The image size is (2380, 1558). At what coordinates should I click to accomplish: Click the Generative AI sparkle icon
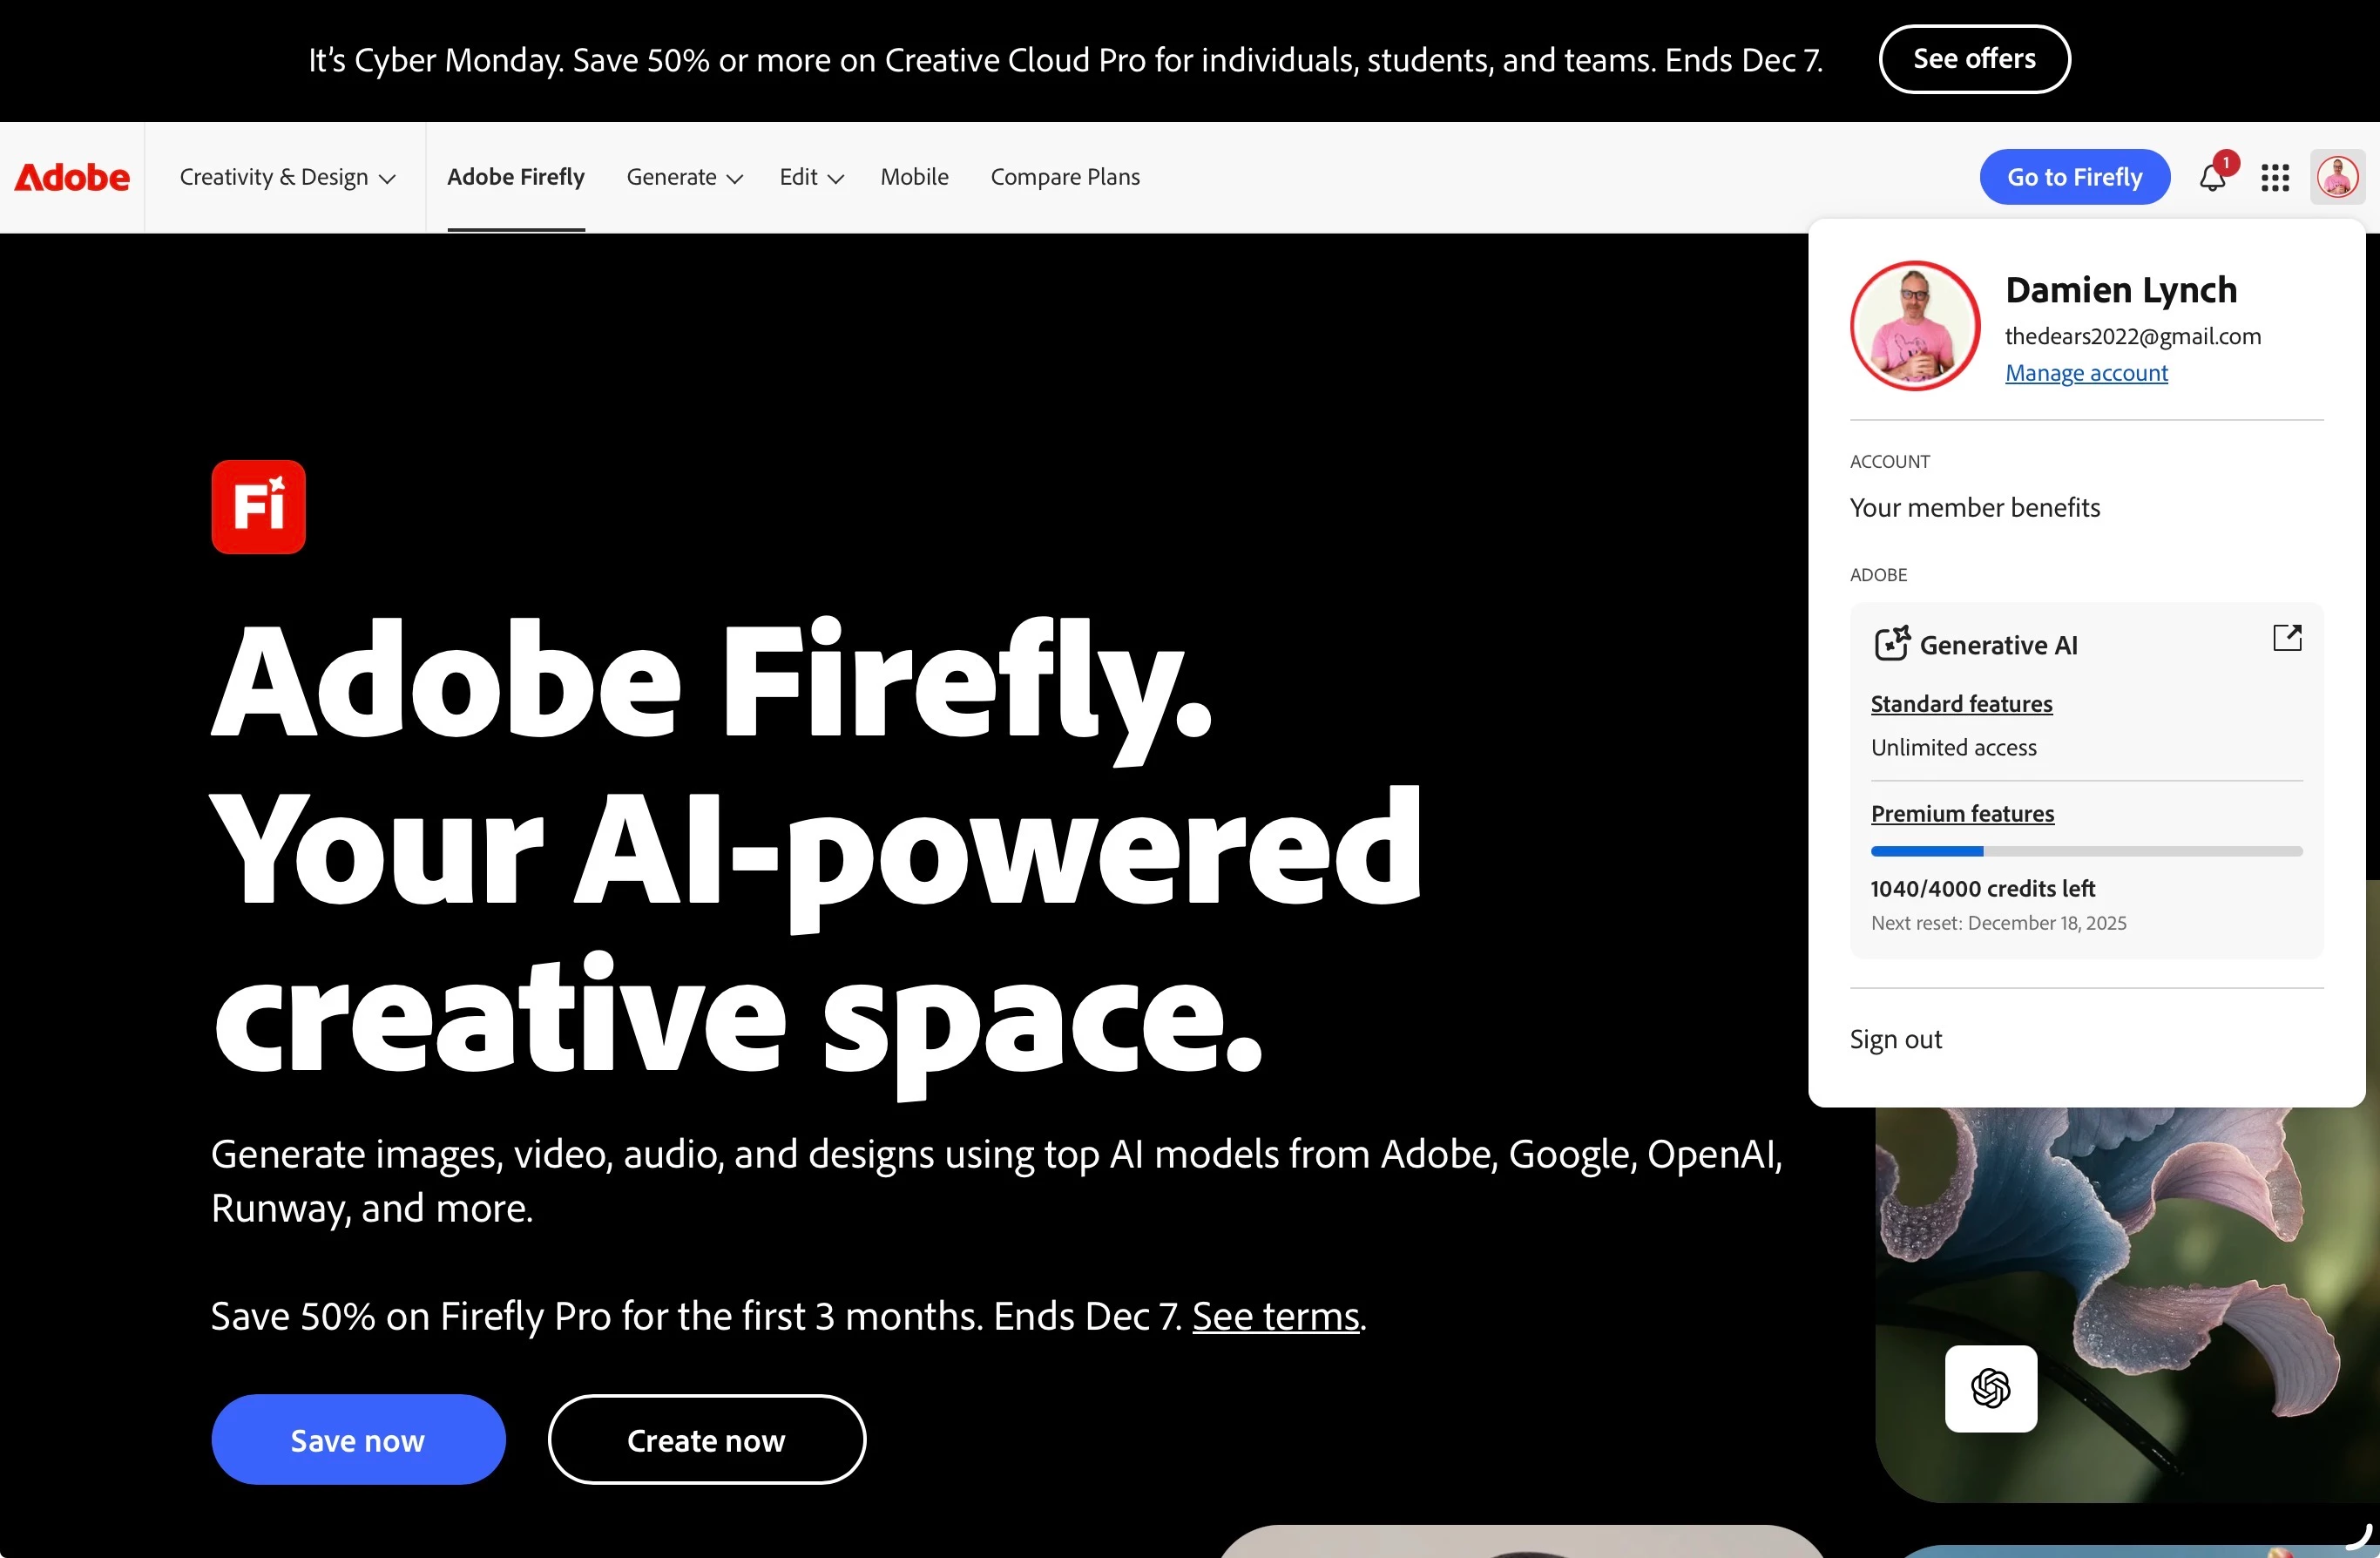[1891, 643]
